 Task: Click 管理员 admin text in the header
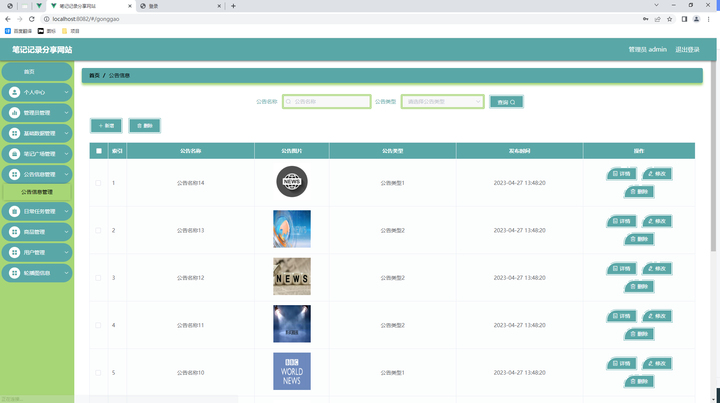pyautogui.click(x=647, y=50)
